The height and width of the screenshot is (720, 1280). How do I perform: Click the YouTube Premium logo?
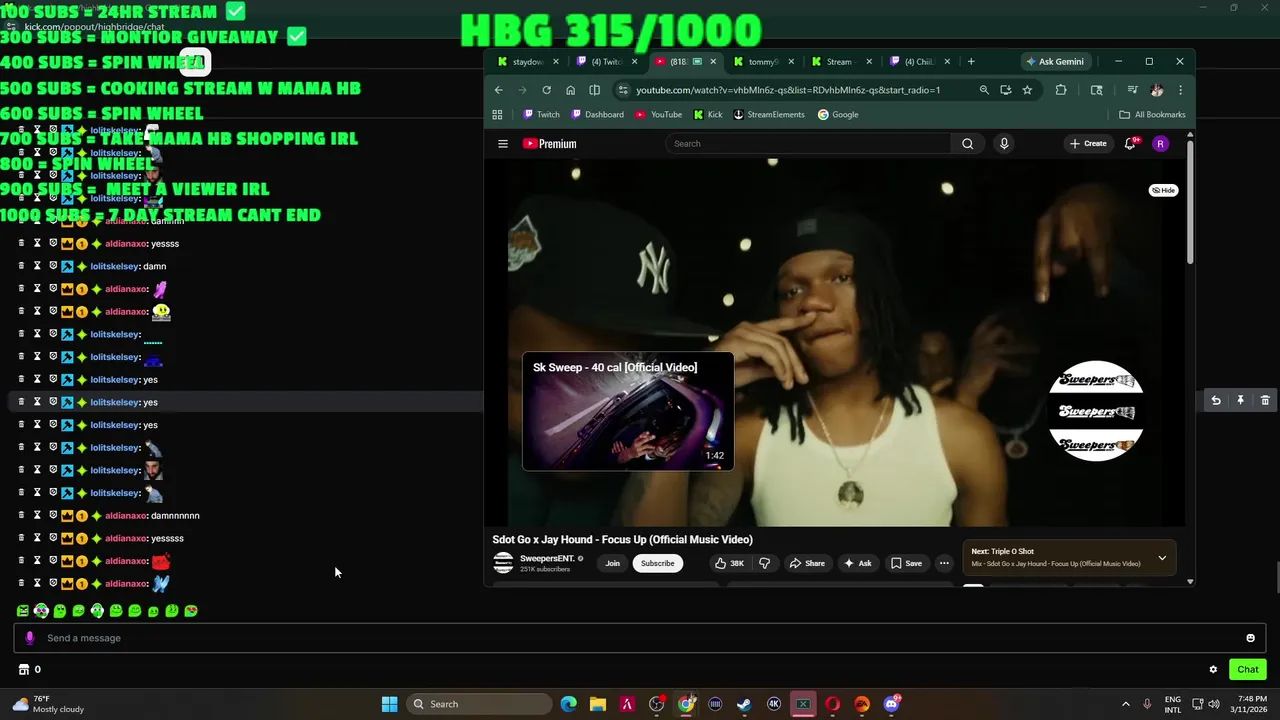[550, 144]
